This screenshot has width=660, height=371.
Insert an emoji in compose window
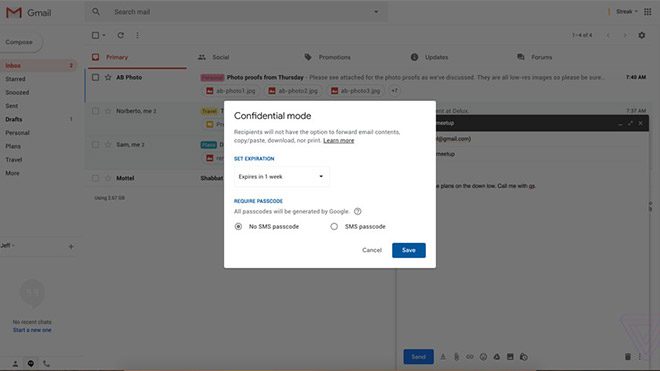483,357
